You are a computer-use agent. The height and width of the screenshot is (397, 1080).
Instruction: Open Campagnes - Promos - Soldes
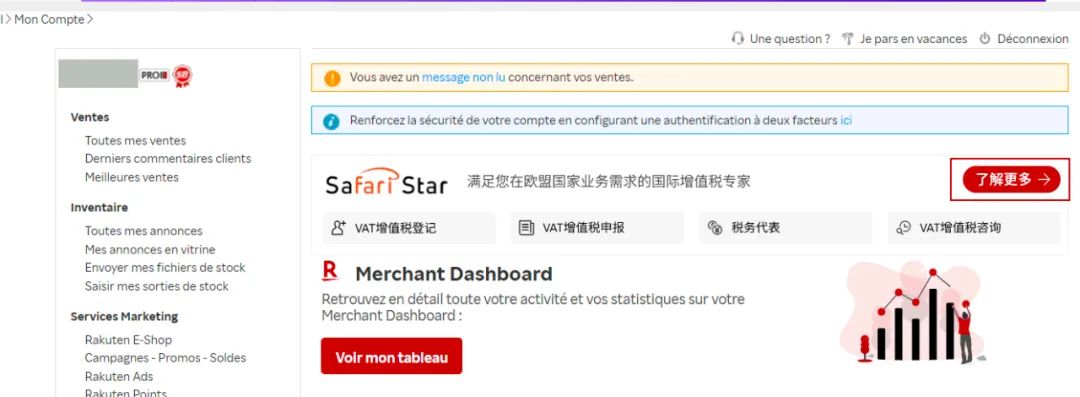coord(165,358)
